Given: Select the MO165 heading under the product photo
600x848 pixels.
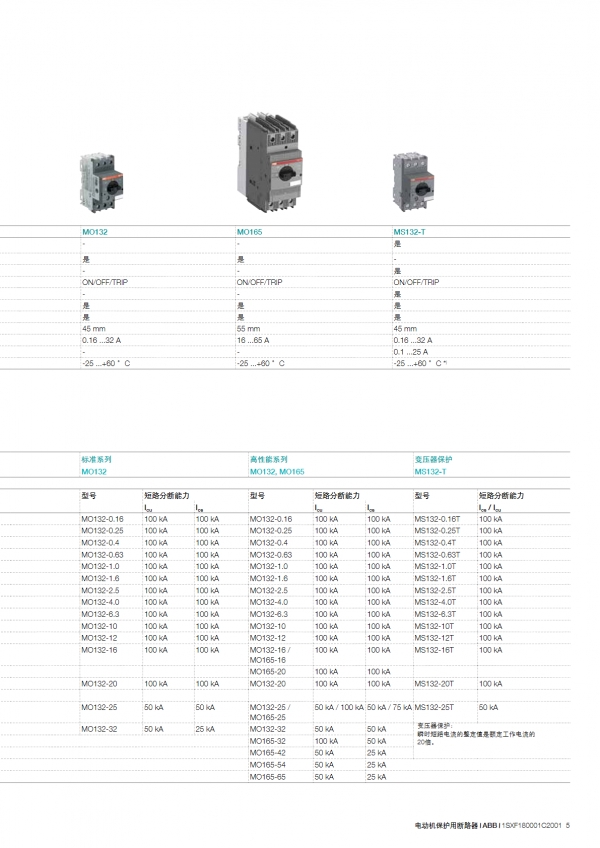Looking at the screenshot, I should coord(249,232).
